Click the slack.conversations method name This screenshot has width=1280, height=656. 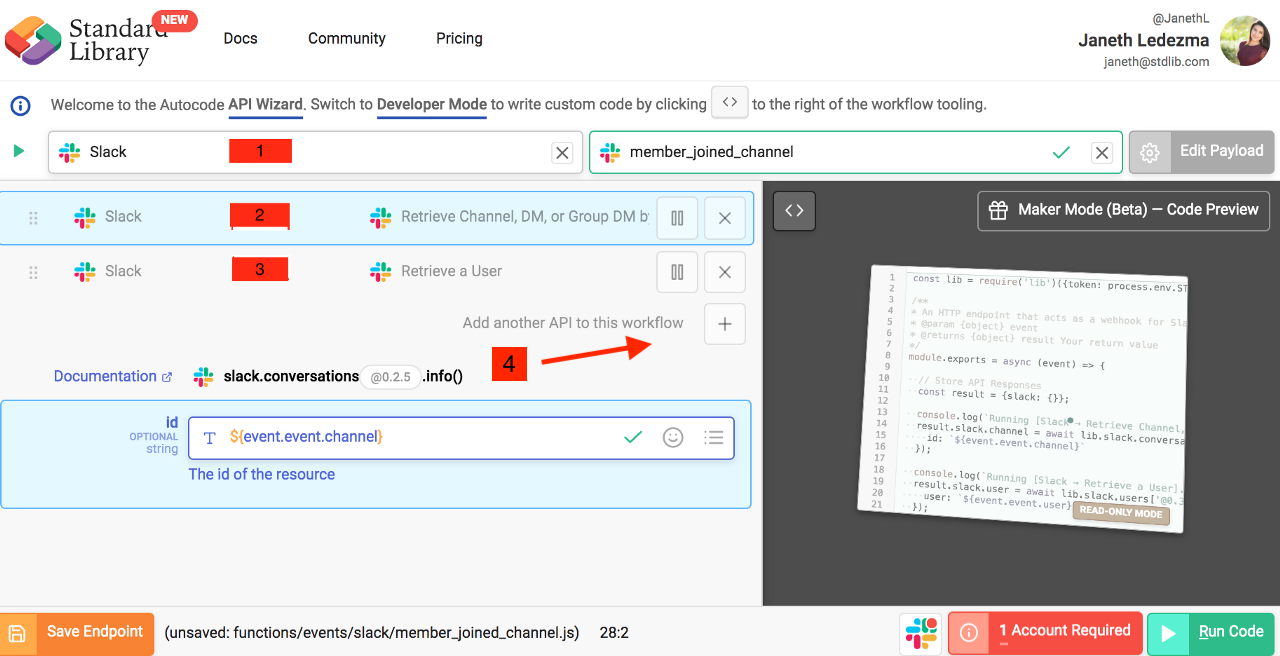[x=291, y=376]
